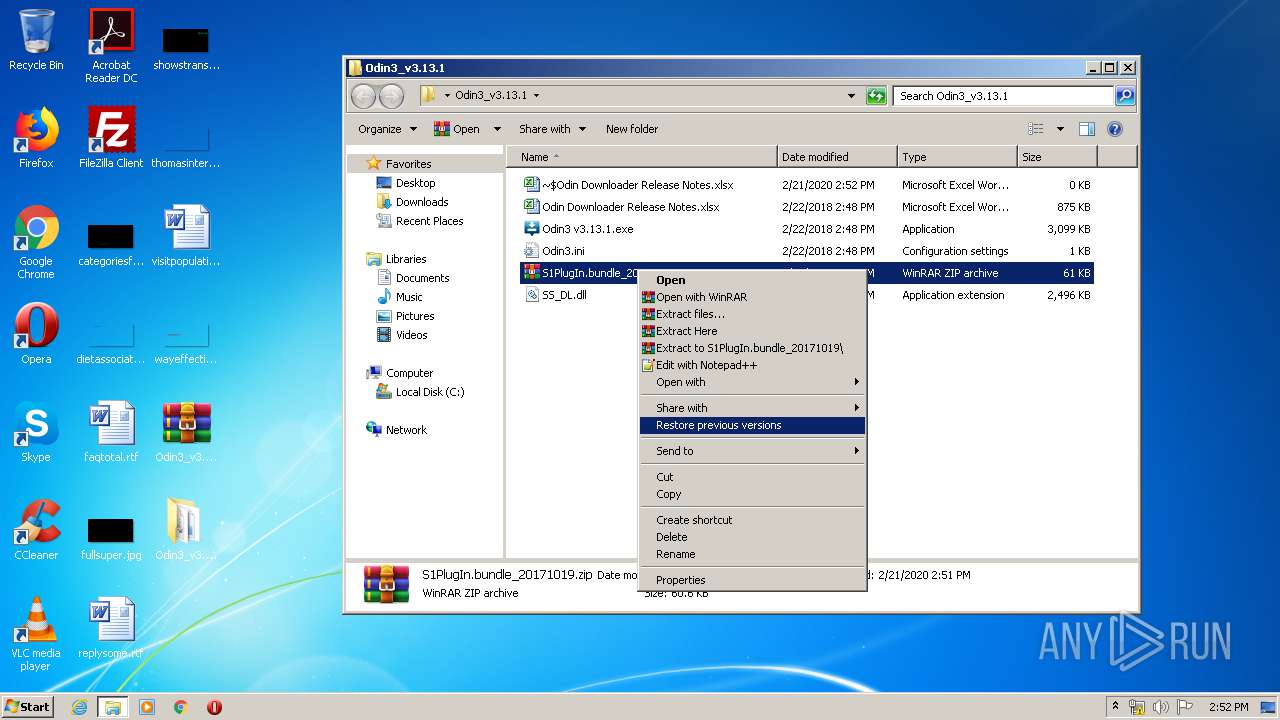Select Extract files... option
The image size is (1280, 720).
point(752,314)
